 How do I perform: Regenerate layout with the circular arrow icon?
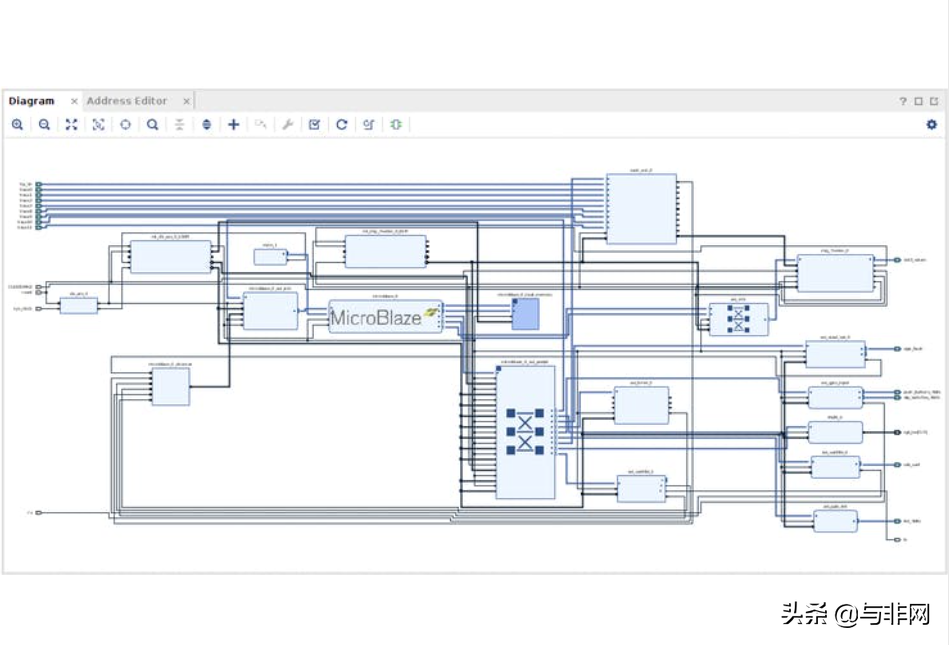click(x=342, y=125)
